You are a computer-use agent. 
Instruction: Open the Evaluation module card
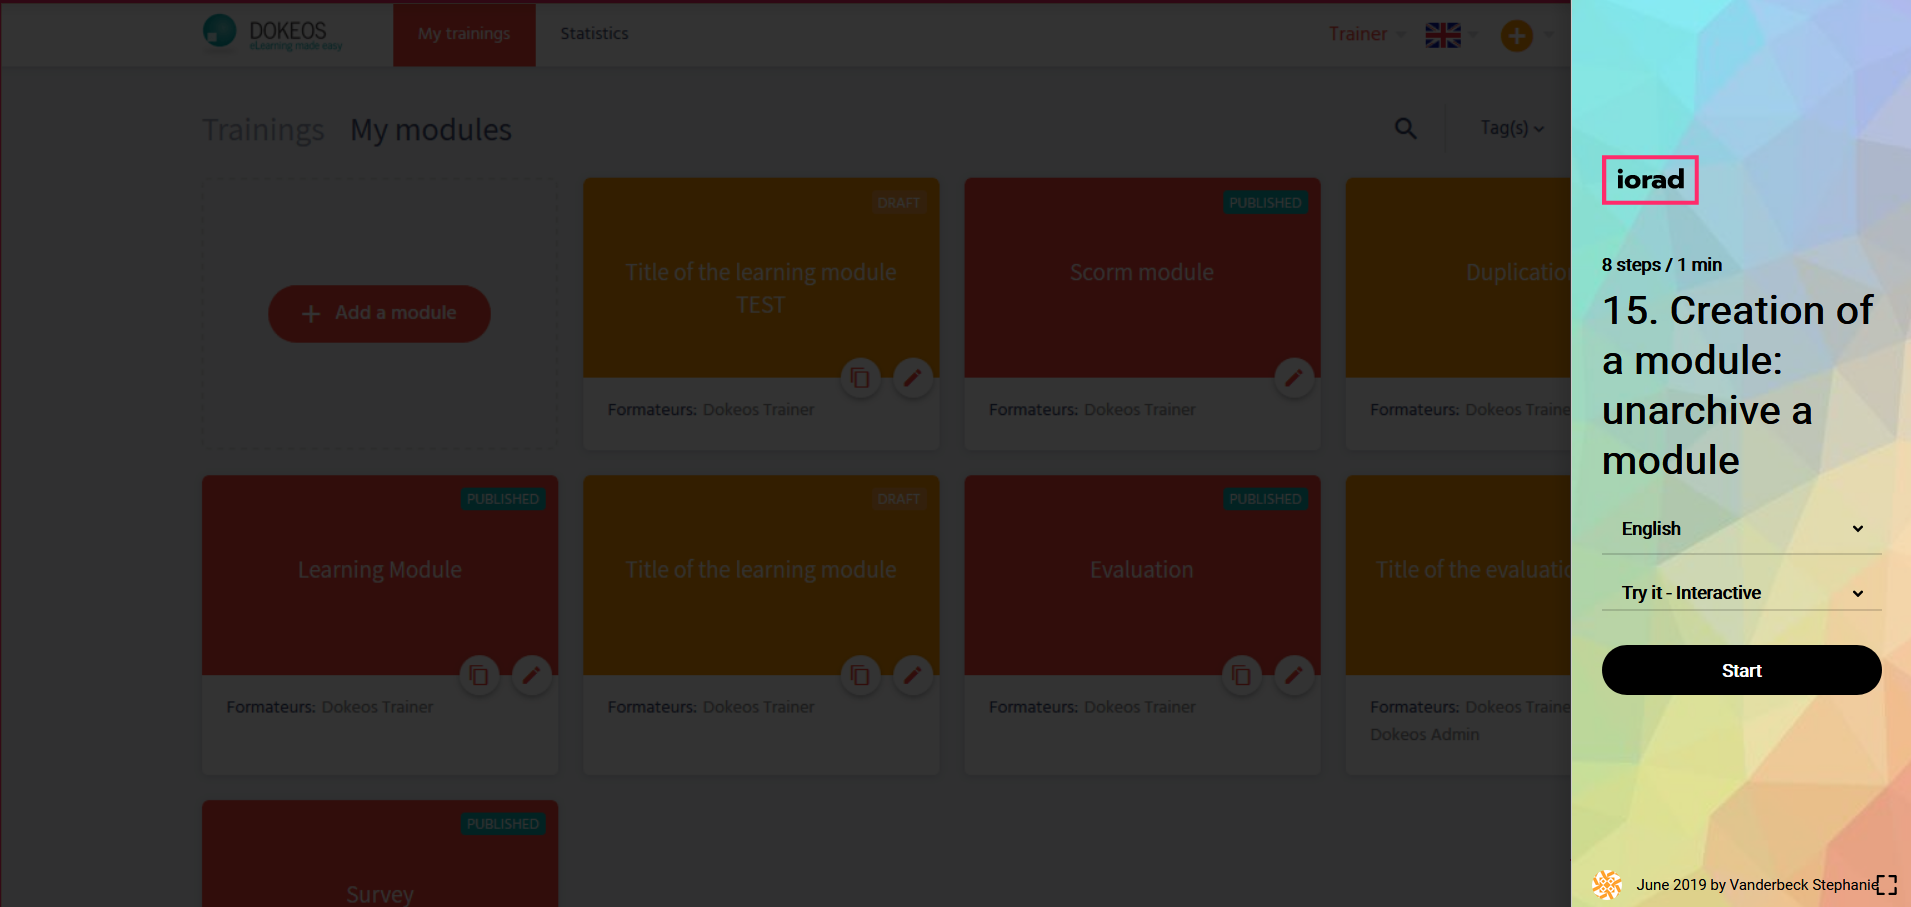coord(1141,570)
